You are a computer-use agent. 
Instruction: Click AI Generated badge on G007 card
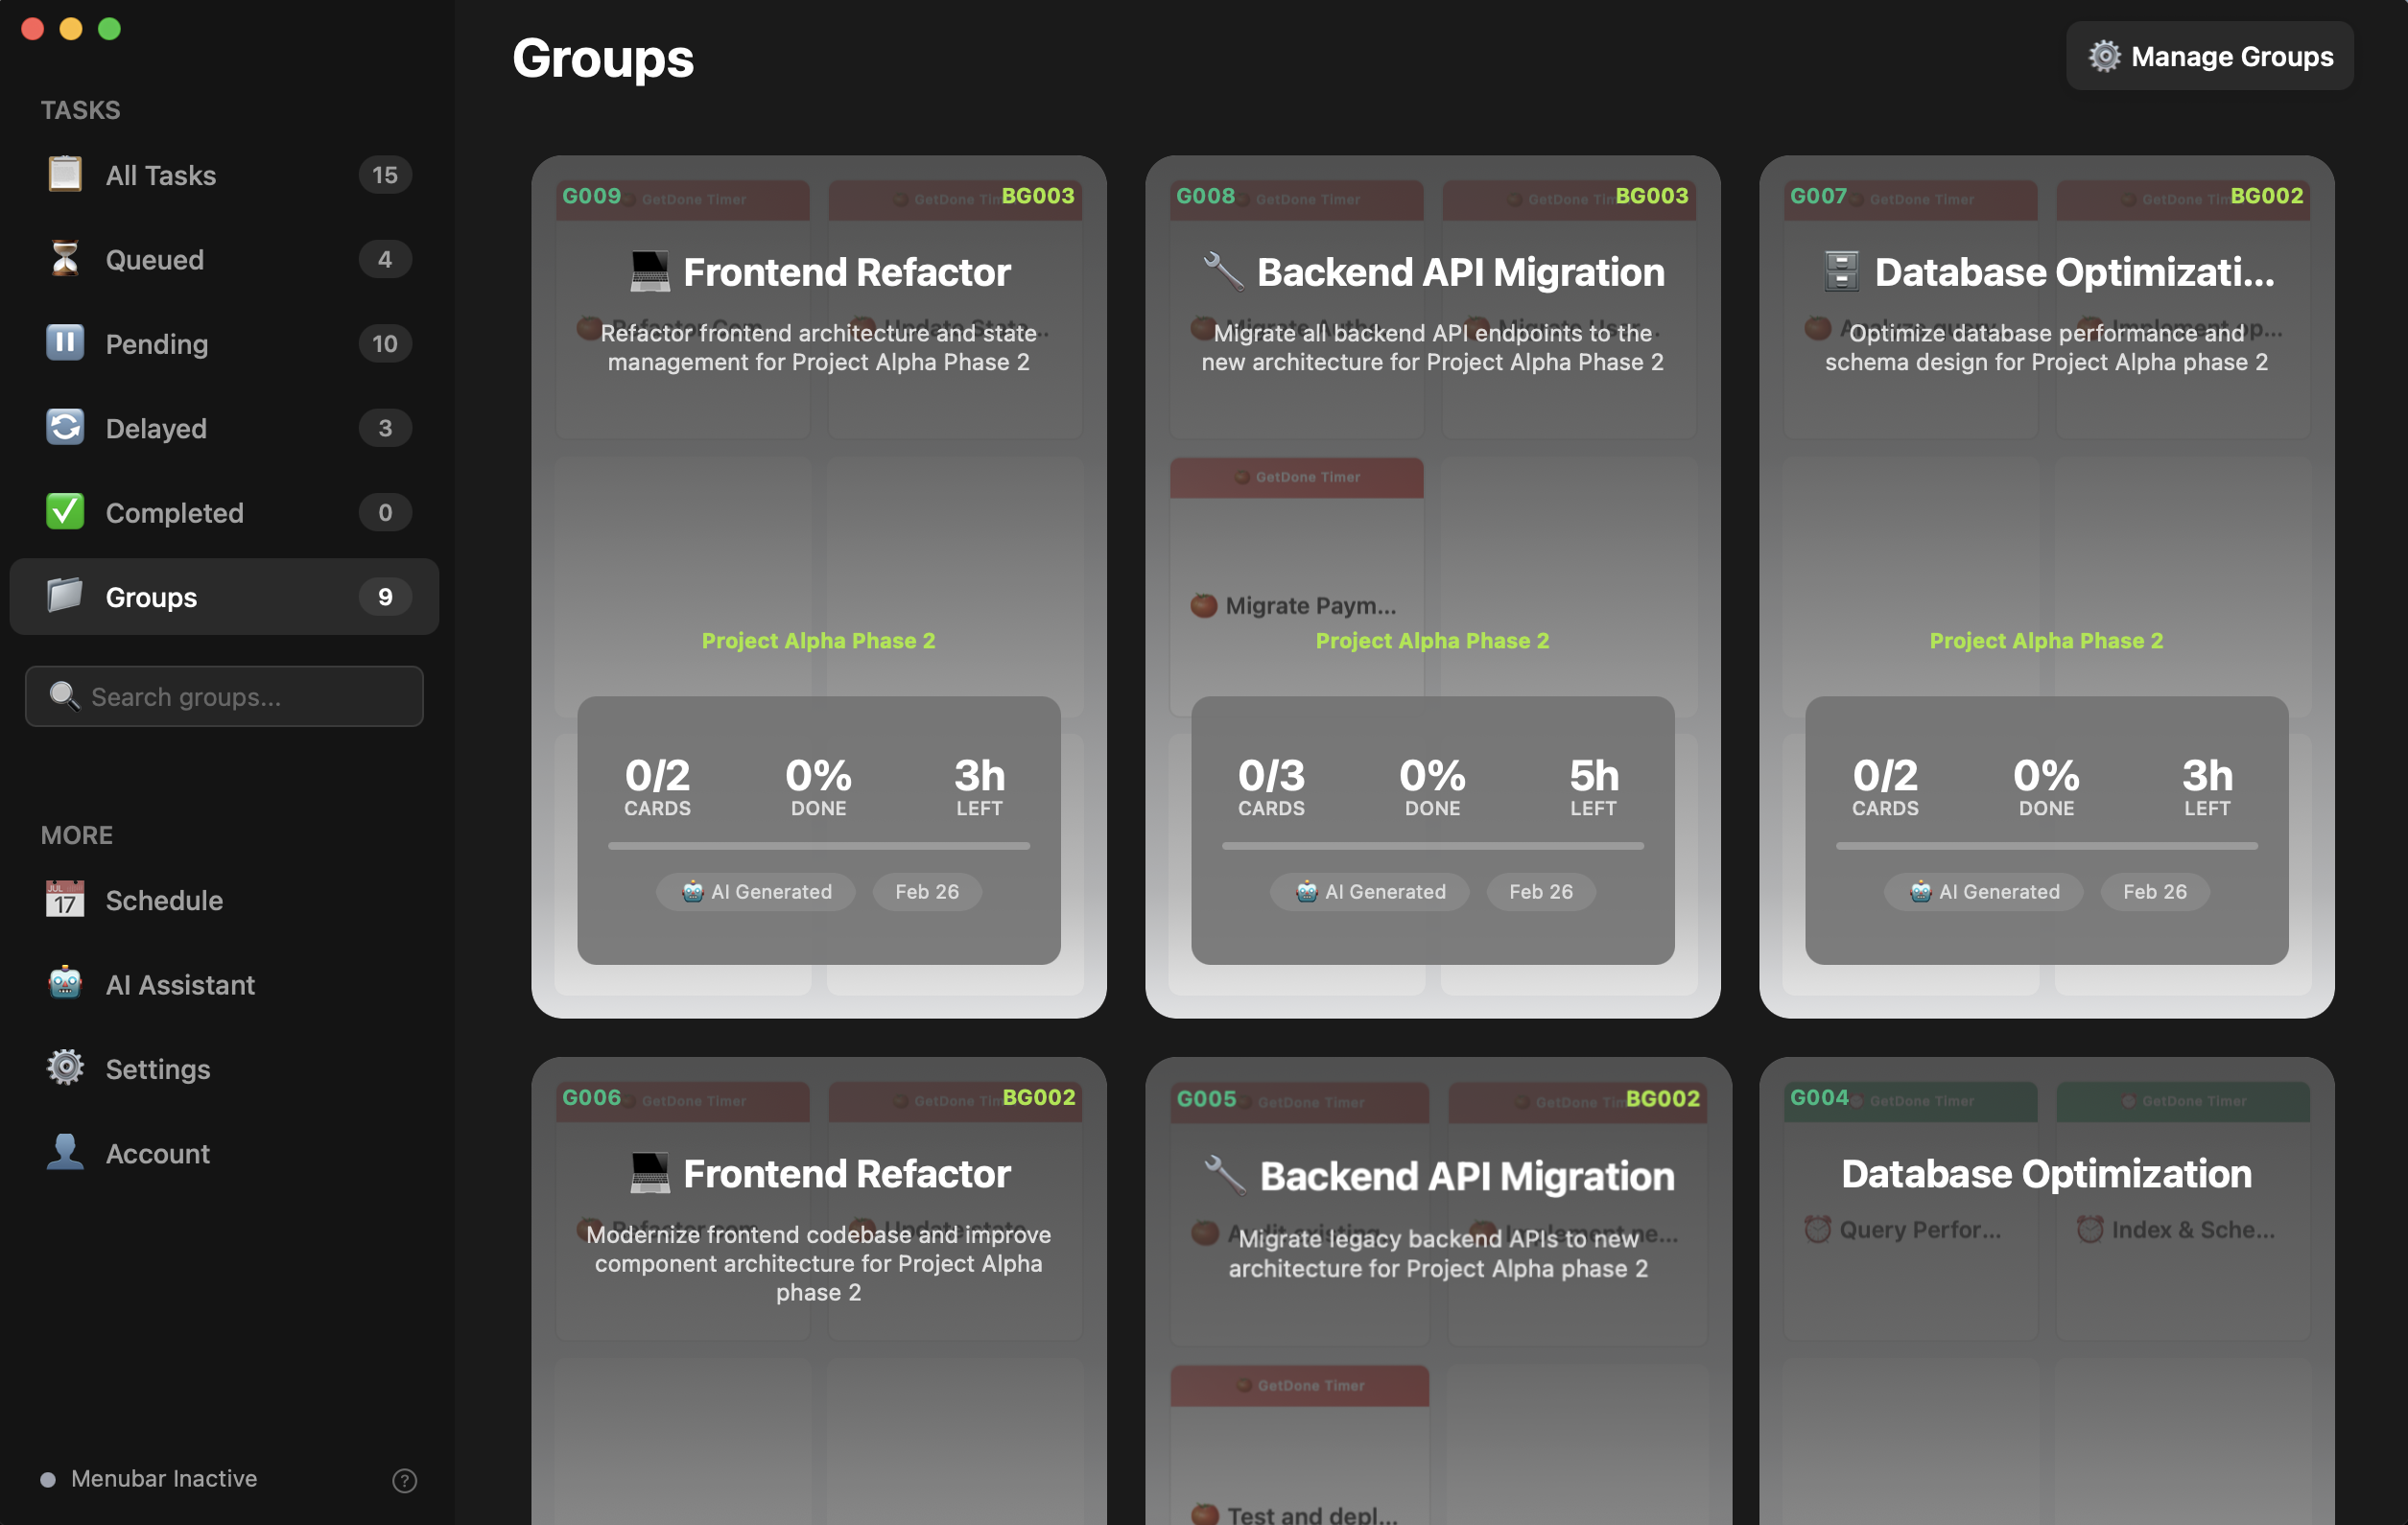tap(1984, 891)
